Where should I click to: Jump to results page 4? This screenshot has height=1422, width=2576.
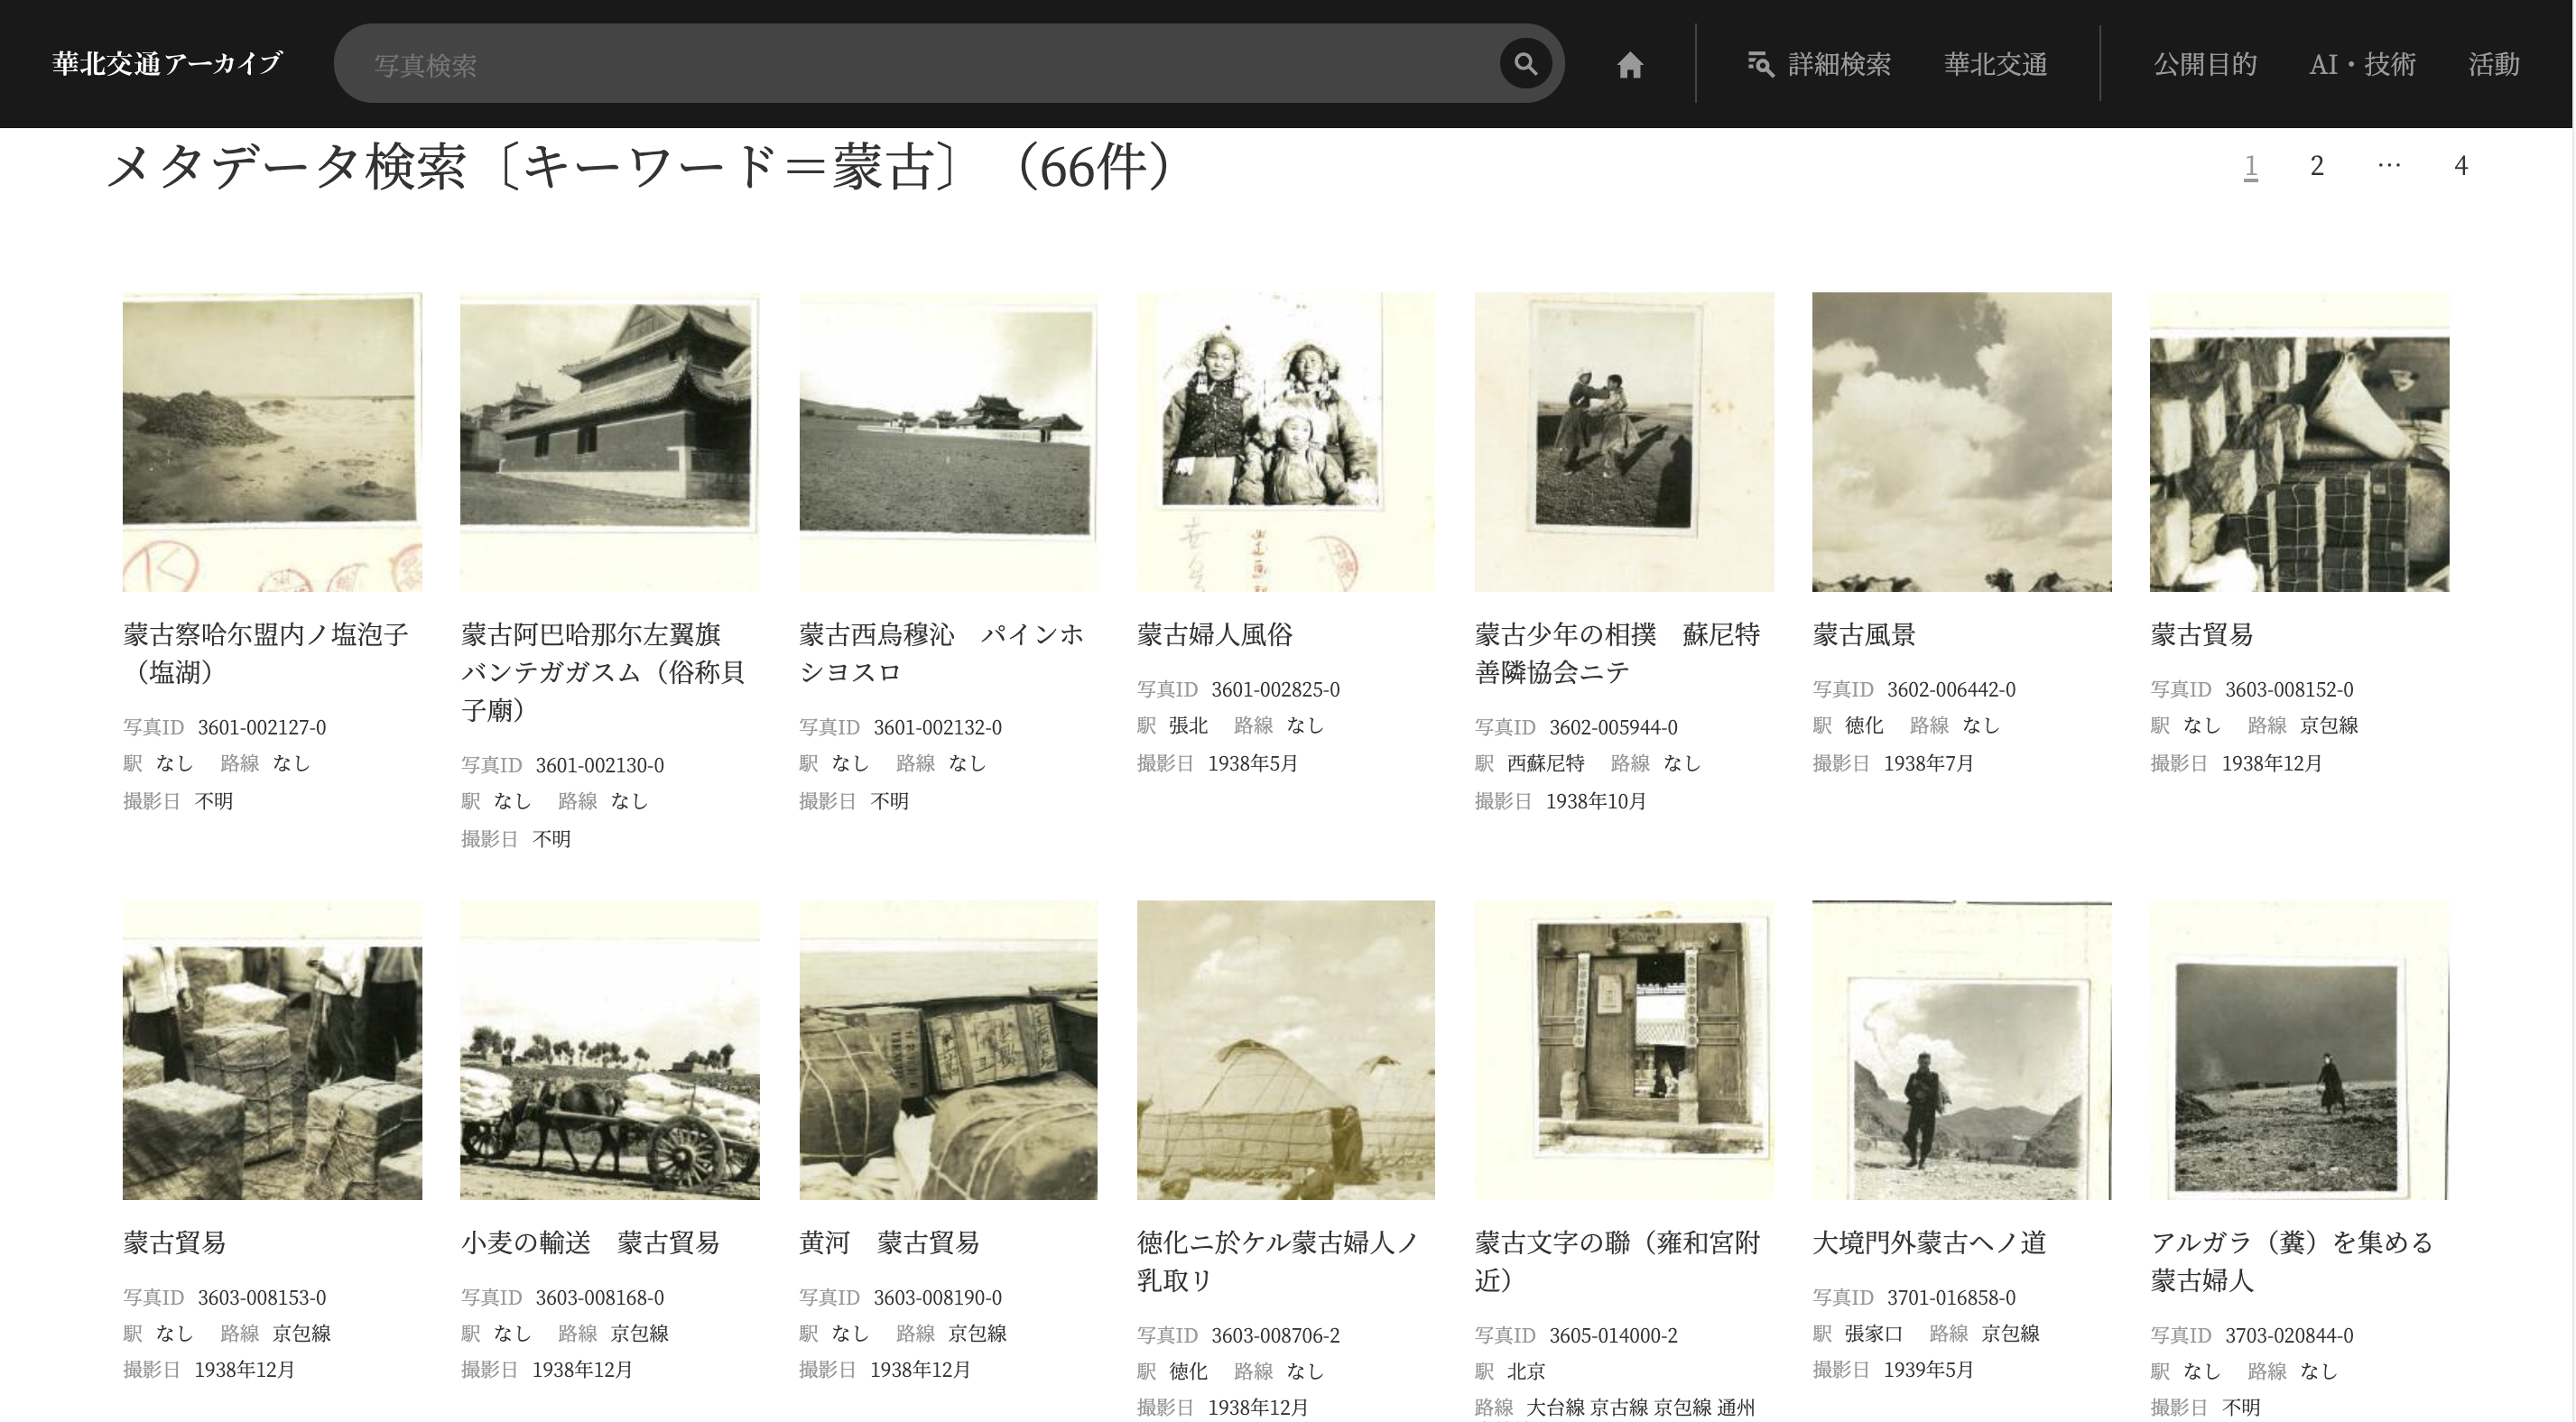(x=2461, y=166)
